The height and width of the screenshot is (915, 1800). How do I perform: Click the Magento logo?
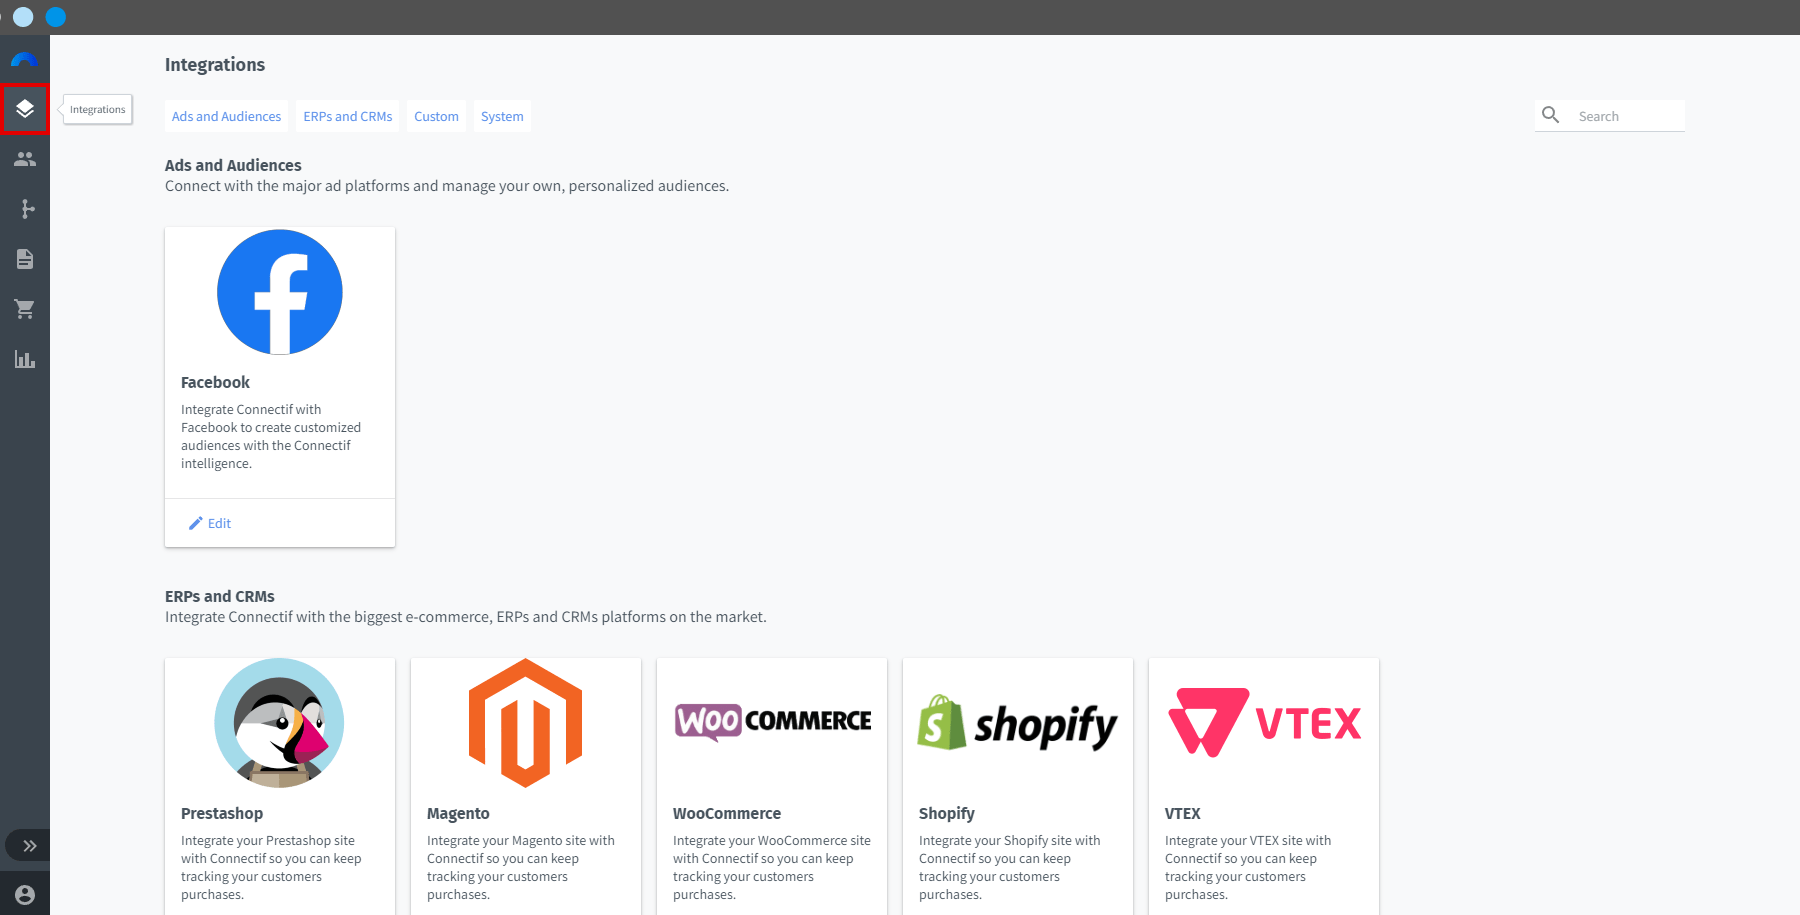tap(526, 723)
